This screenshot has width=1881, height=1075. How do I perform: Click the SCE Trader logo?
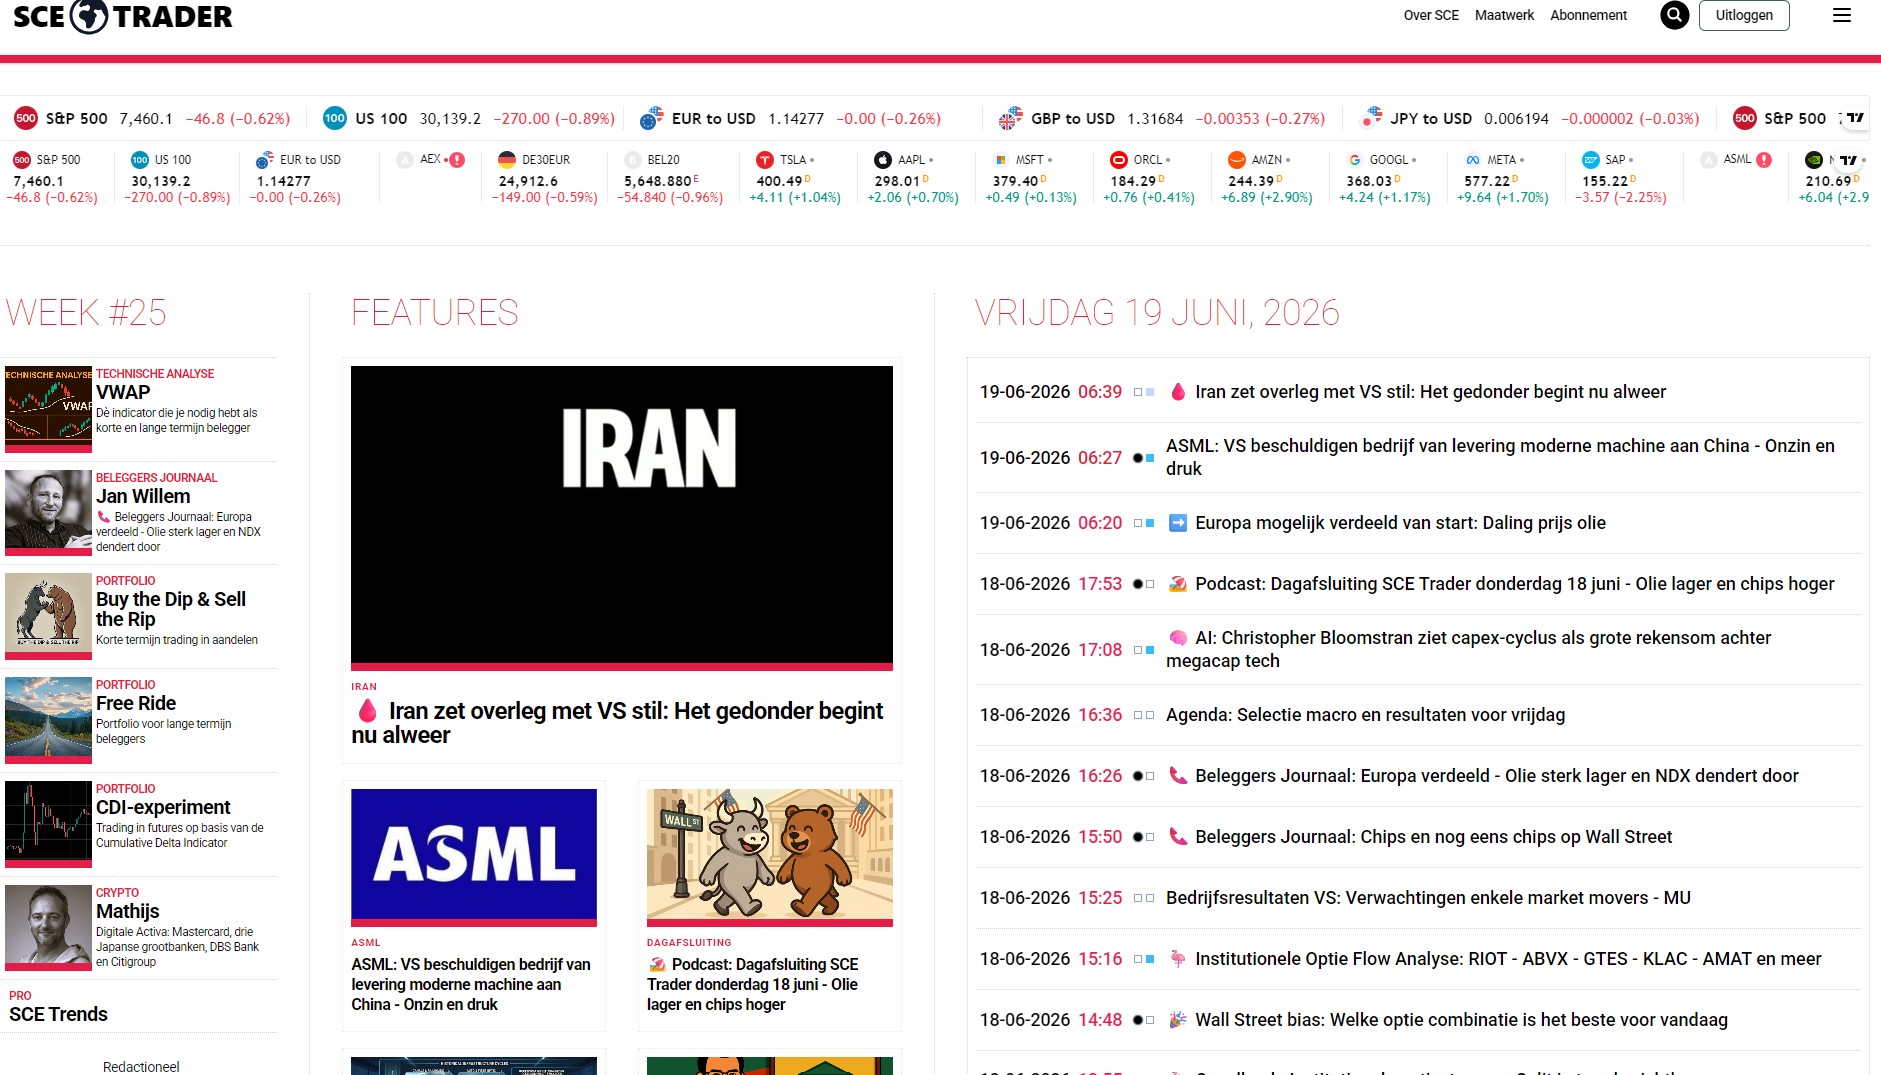(x=122, y=17)
